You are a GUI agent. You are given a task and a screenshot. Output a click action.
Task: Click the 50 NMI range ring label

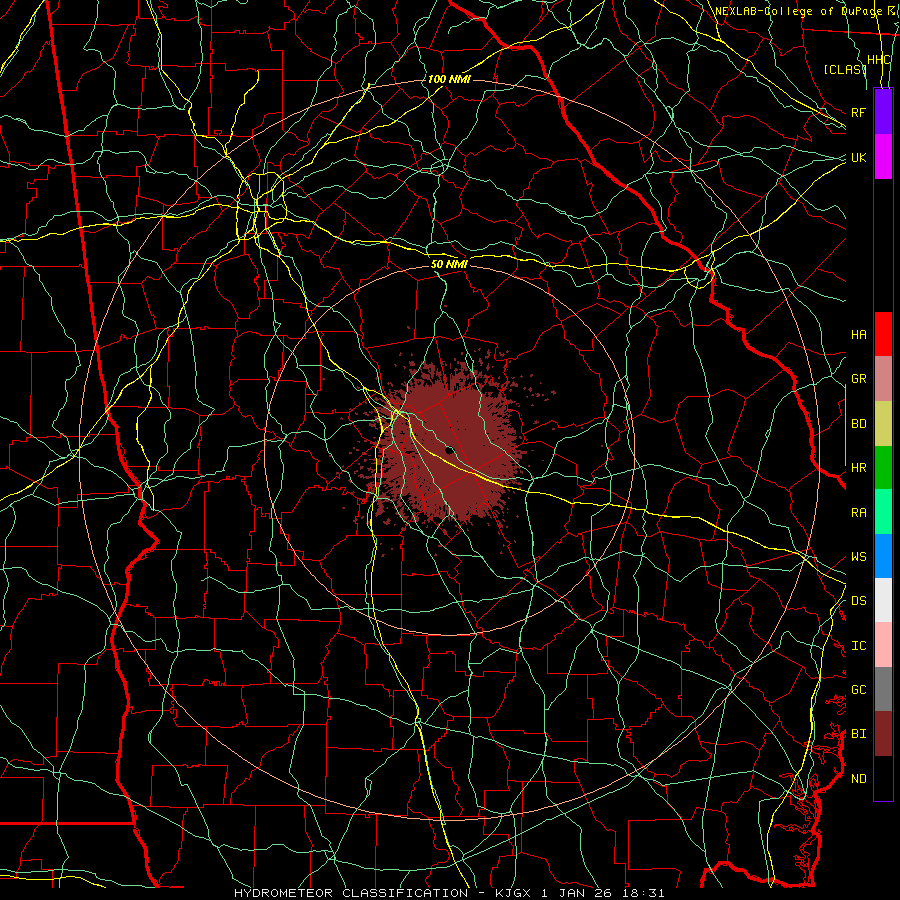coord(449,264)
